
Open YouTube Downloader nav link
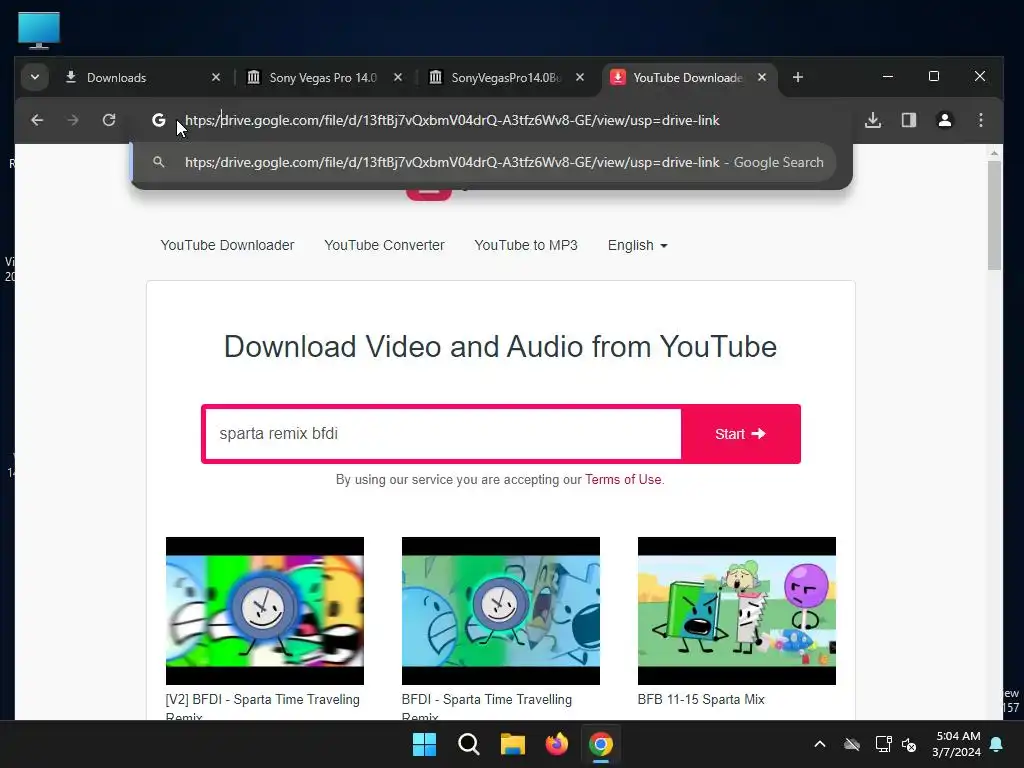[x=227, y=246]
